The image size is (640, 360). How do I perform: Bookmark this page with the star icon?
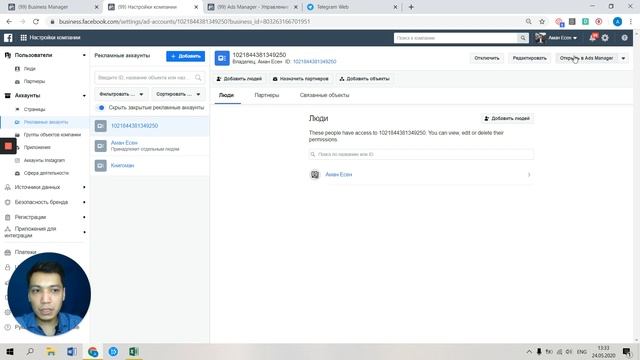542,21
